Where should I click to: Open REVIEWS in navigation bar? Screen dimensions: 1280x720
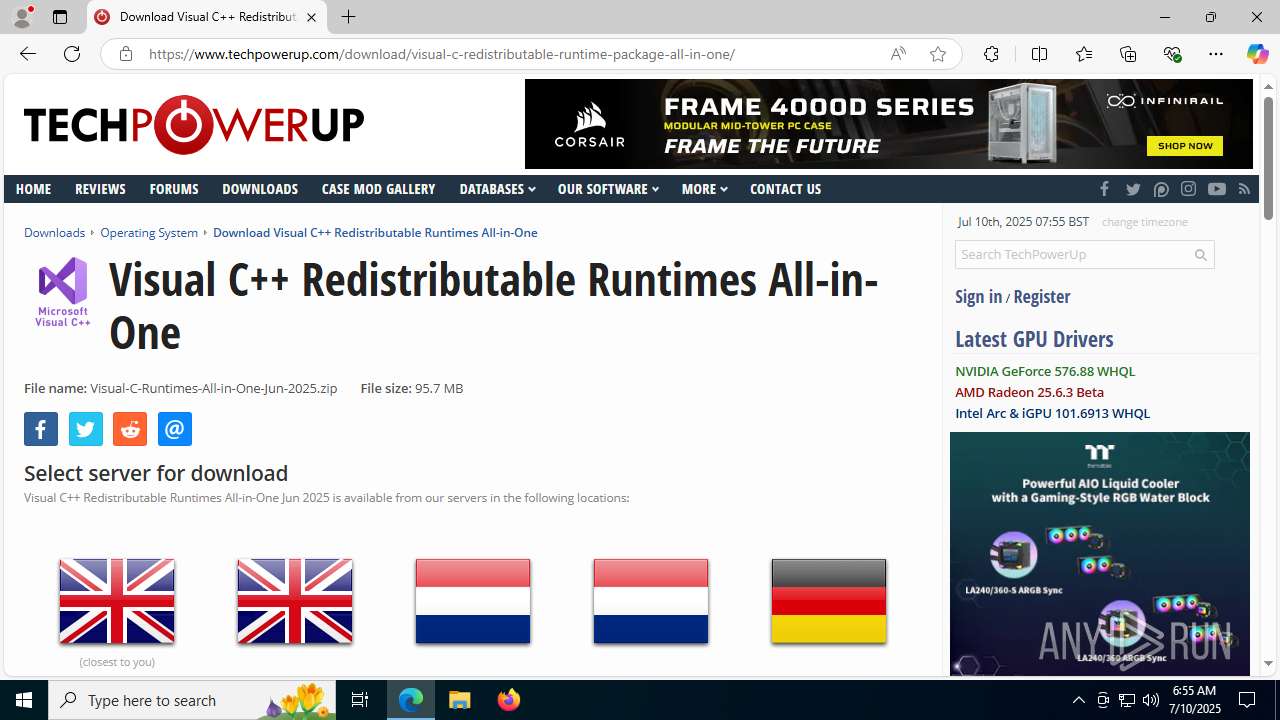coord(100,189)
